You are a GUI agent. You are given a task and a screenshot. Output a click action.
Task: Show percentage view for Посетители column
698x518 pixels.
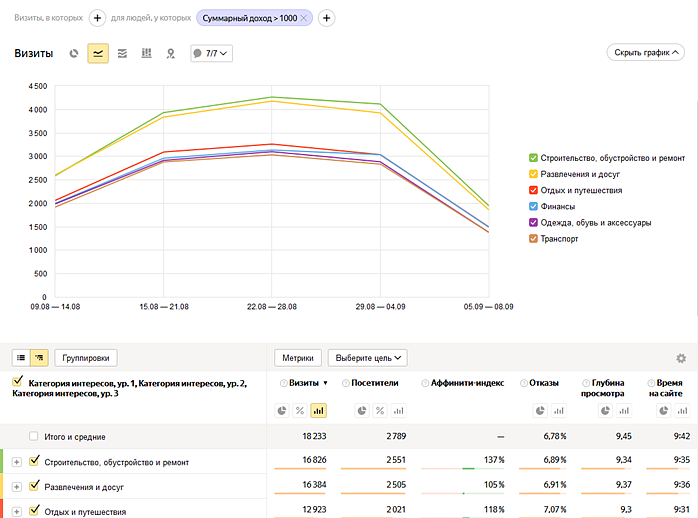pyautogui.click(x=380, y=410)
